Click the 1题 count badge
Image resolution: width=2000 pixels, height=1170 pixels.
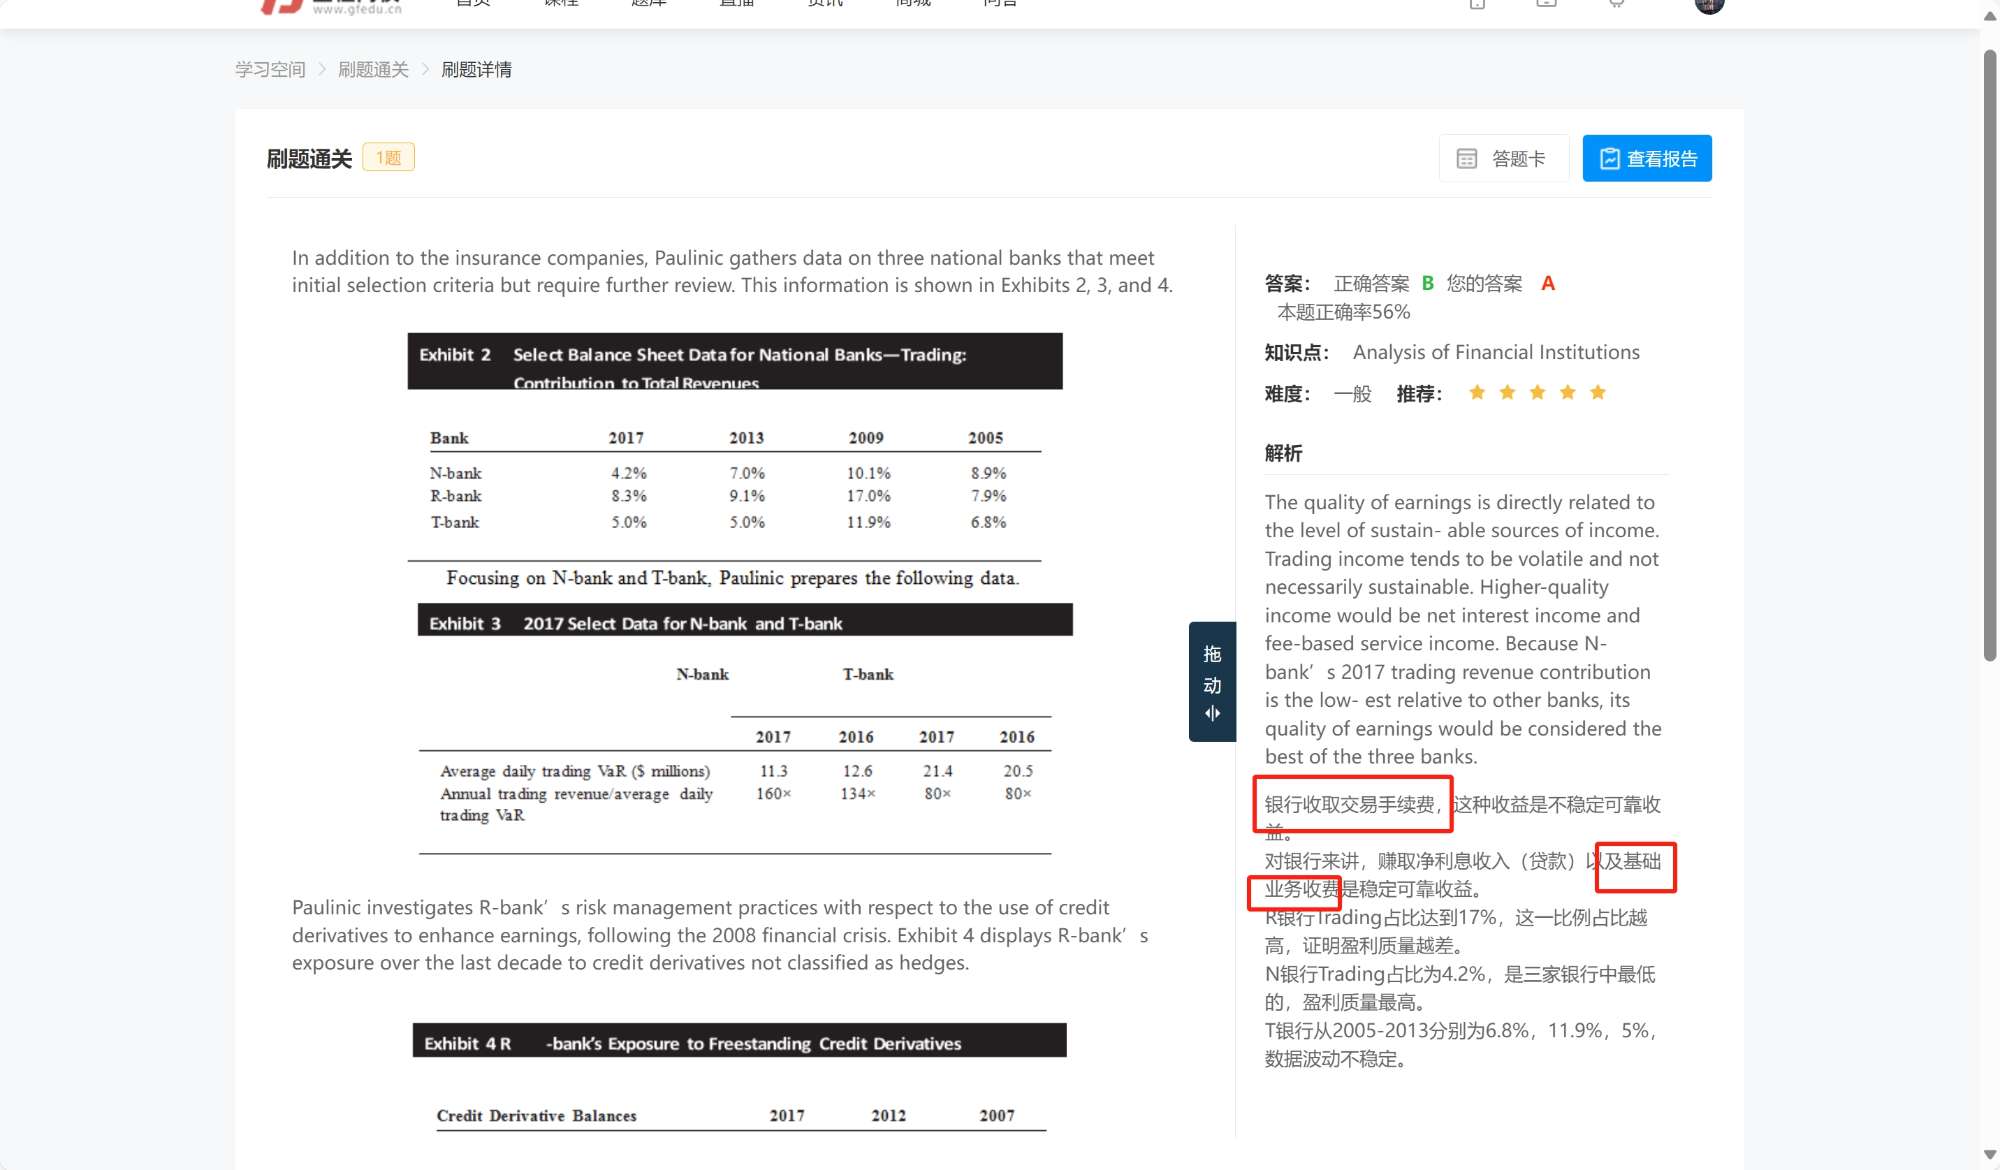click(x=388, y=157)
